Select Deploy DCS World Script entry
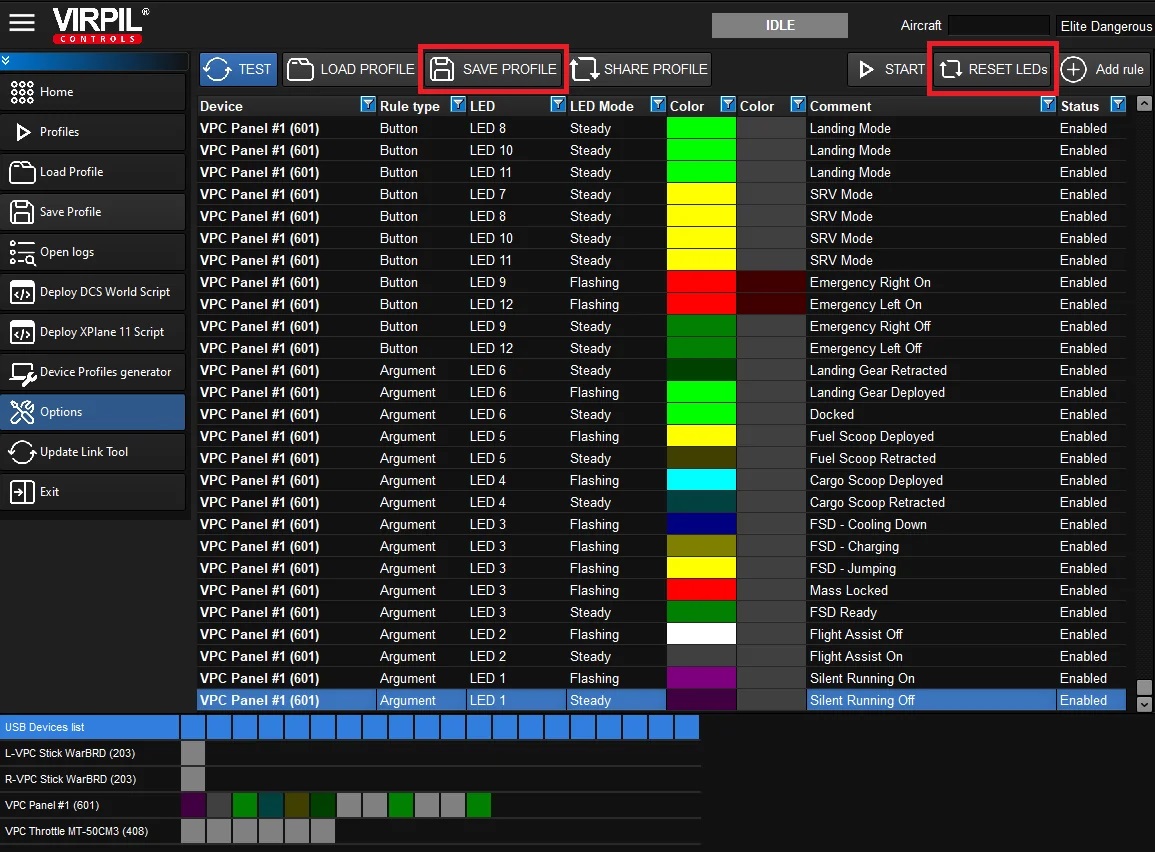Image resolution: width=1155 pixels, height=852 pixels. (93, 292)
